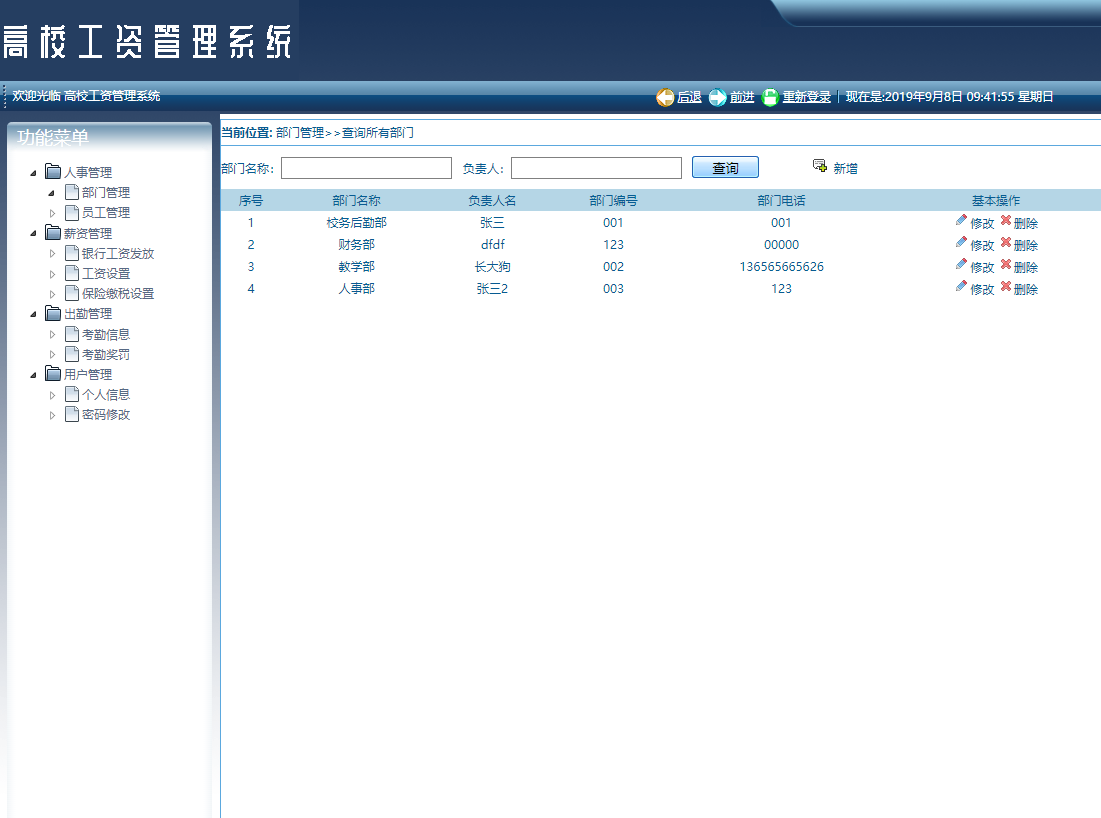Select the cell reading 长大狗
This screenshot has height=818, width=1101.
pyautogui.click(x=492, y=267)
